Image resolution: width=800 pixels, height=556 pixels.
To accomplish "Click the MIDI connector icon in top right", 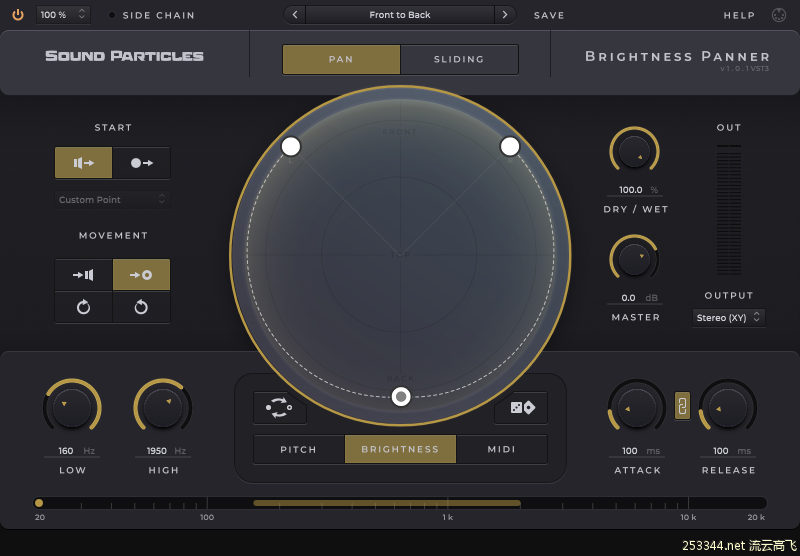I will pyautogui.click(x=779, y=15).
